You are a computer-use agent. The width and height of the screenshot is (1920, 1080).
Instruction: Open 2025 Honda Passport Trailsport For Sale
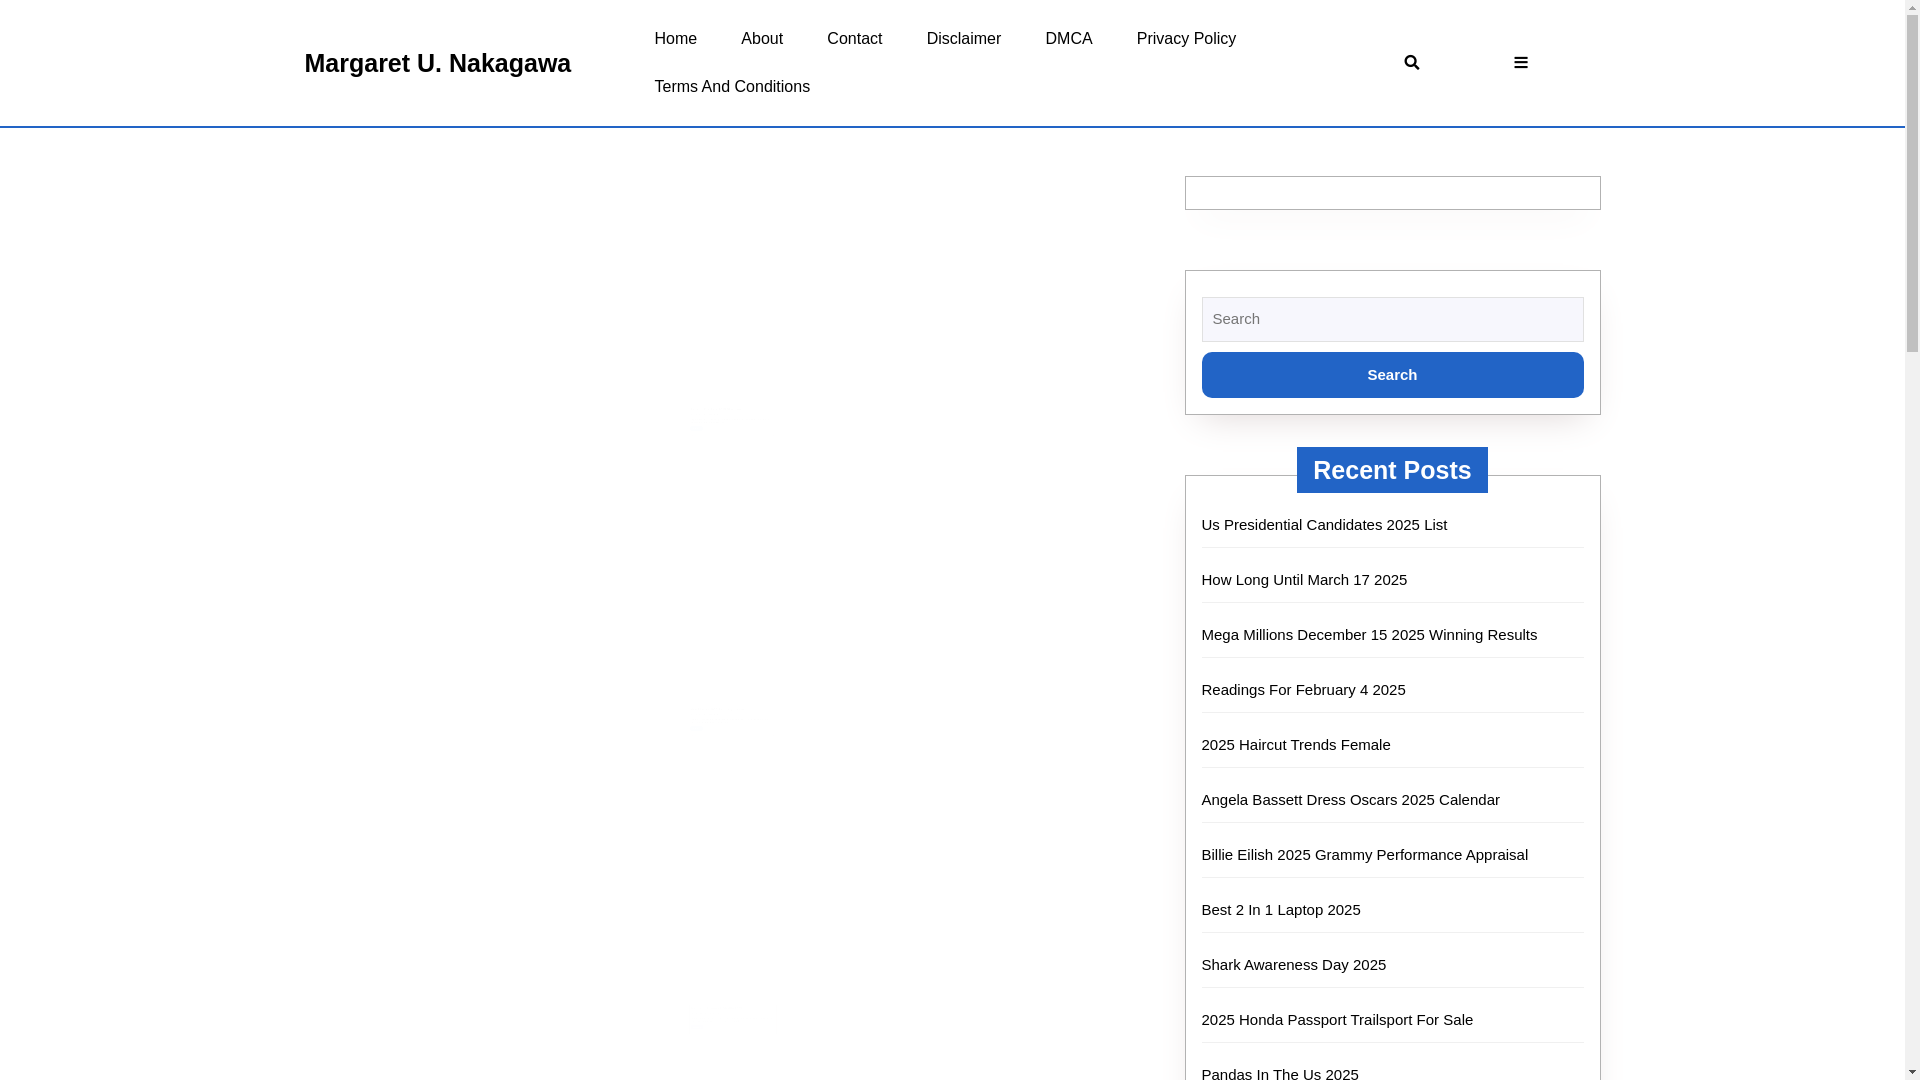click(1337, 1019)
